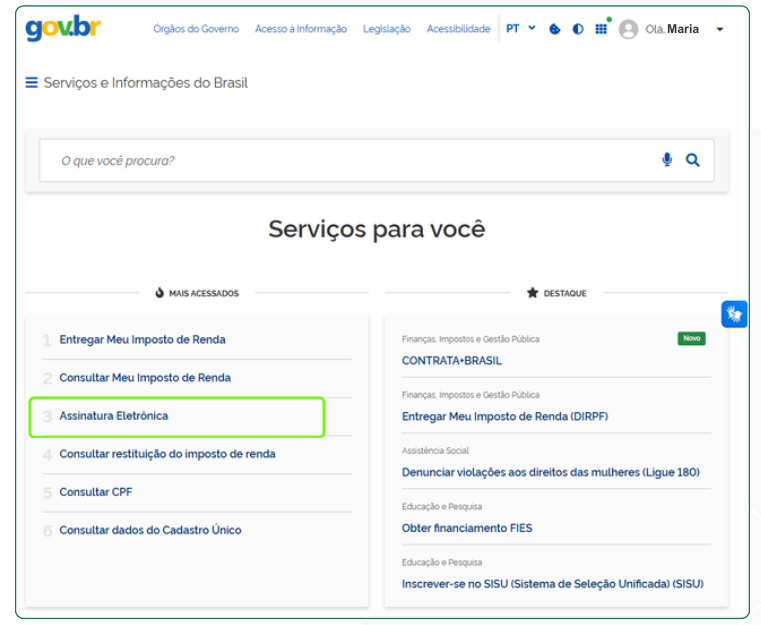Open Consultar restituição do imposto de renda

[167, 454]
